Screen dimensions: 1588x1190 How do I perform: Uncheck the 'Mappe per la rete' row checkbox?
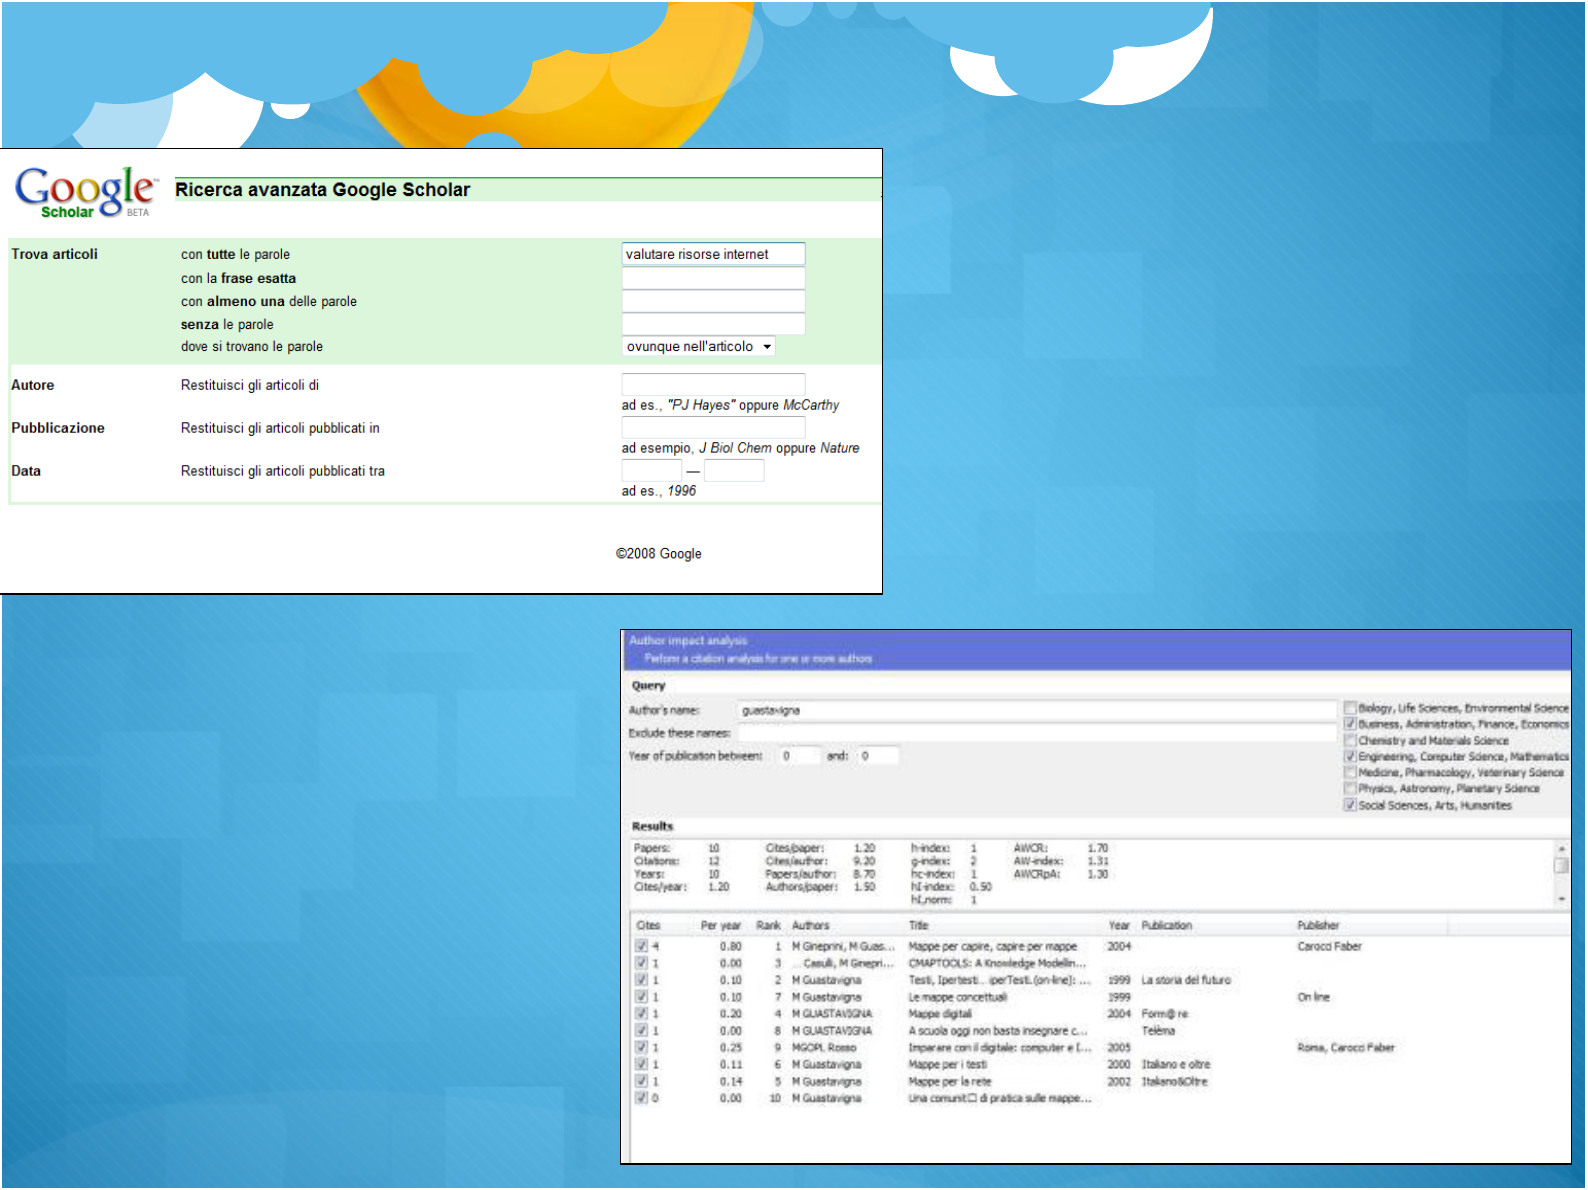click(642, 1082)
